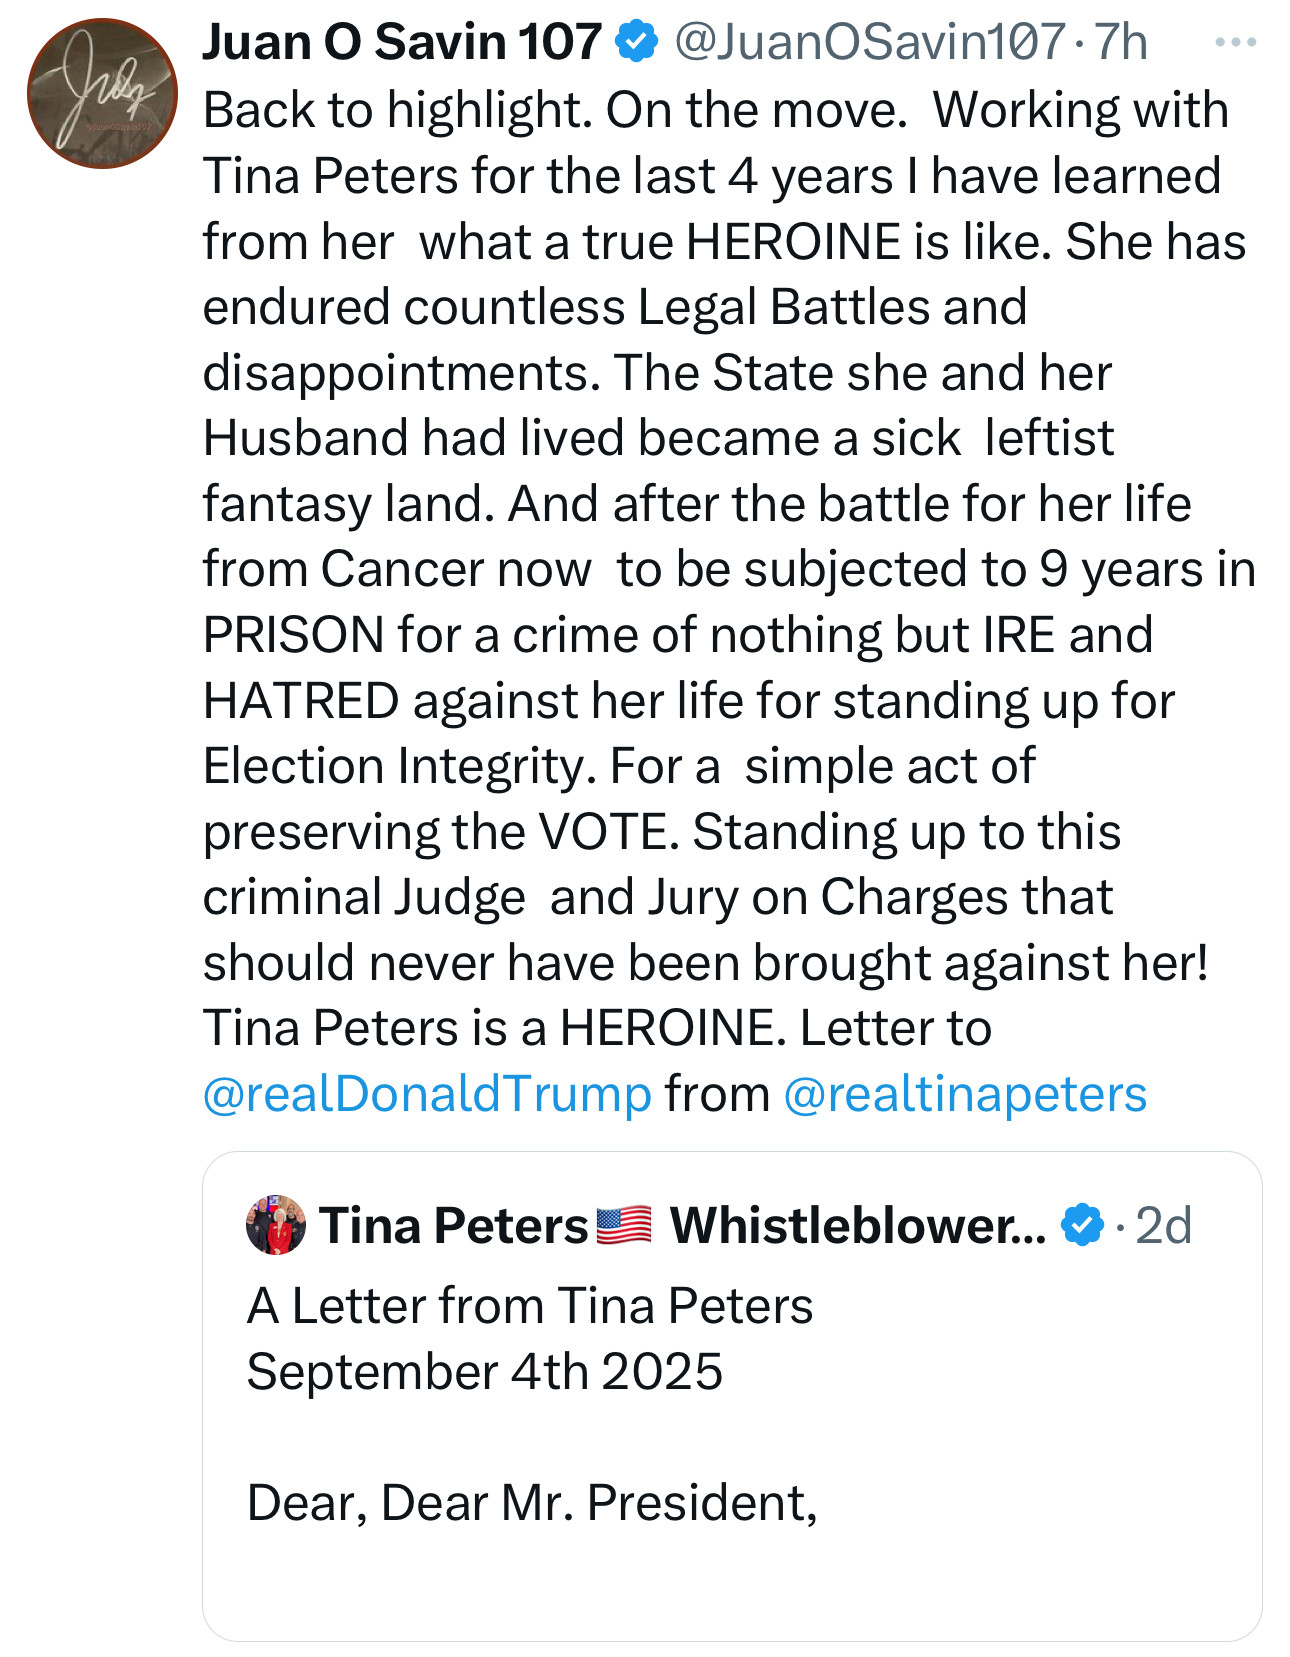This screenshot has width=1290, height=1657.
Task: Follow the @realDonaldTrump mention link
Action: [427, 1094]
